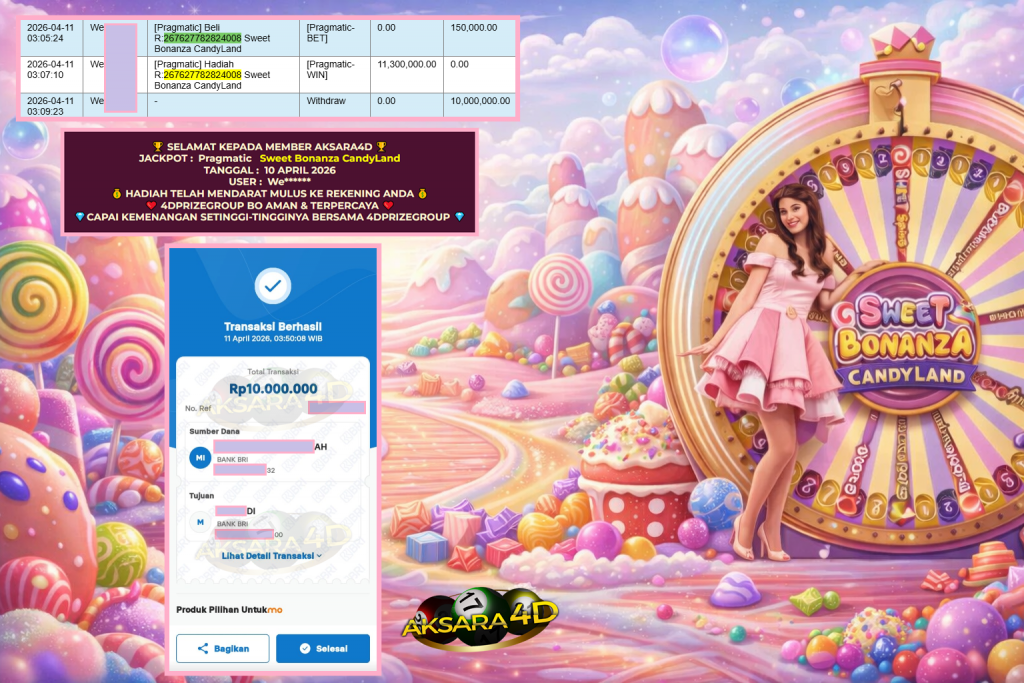Click the checkmark icon inside the Selesai button
1024x683 pixels.
coord(305,648)
